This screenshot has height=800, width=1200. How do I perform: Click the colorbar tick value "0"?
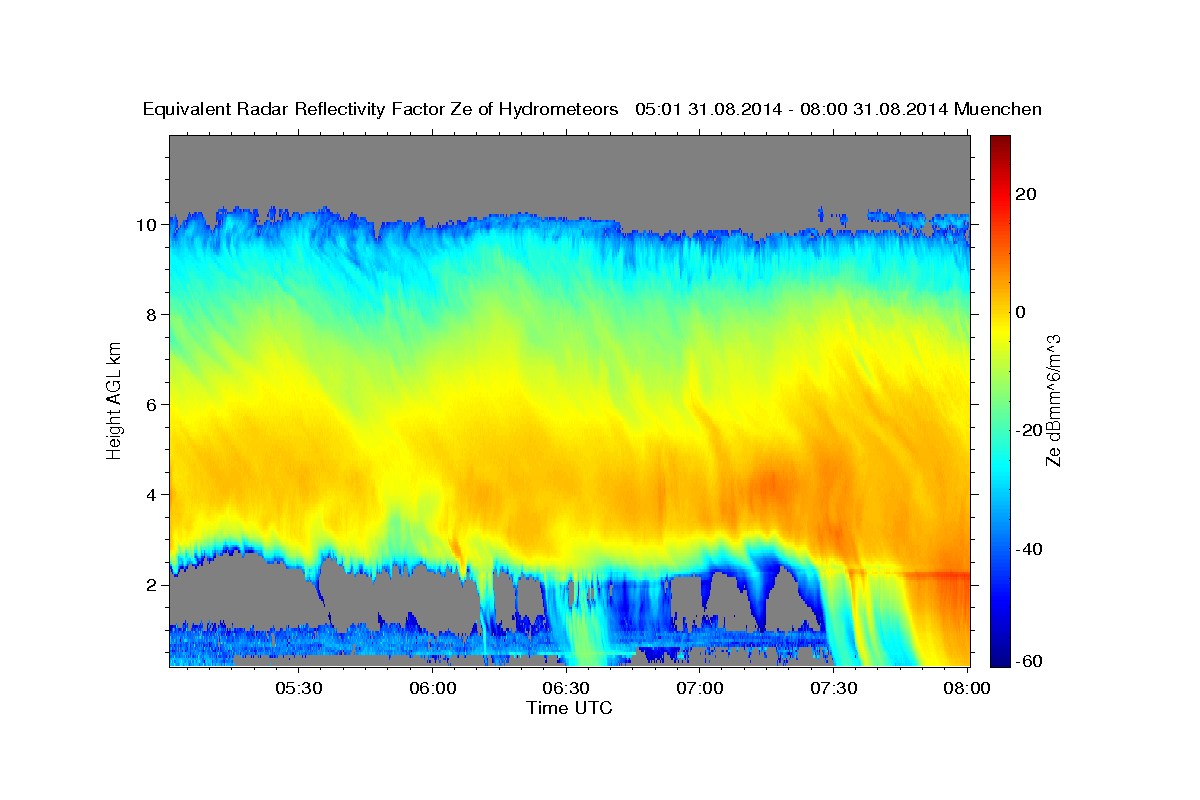coord(1022,312)
